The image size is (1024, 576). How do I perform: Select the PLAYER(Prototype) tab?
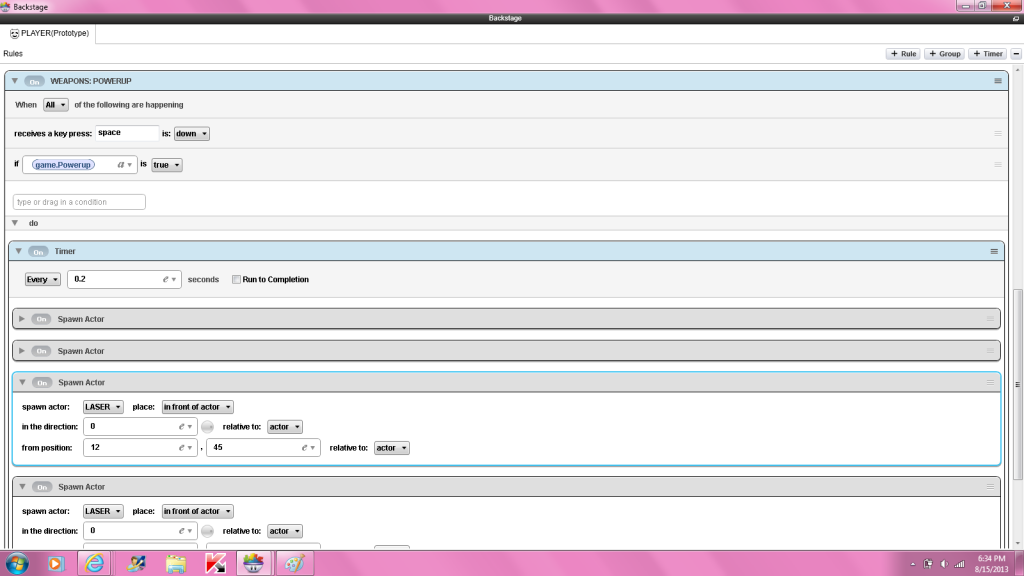click(49, 33)
